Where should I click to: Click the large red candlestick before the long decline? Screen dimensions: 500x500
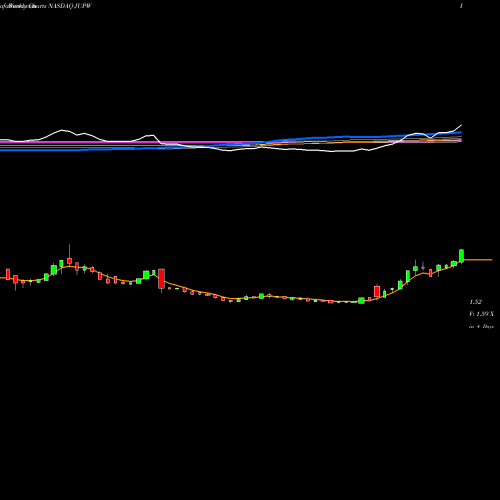tap(162, 279)
